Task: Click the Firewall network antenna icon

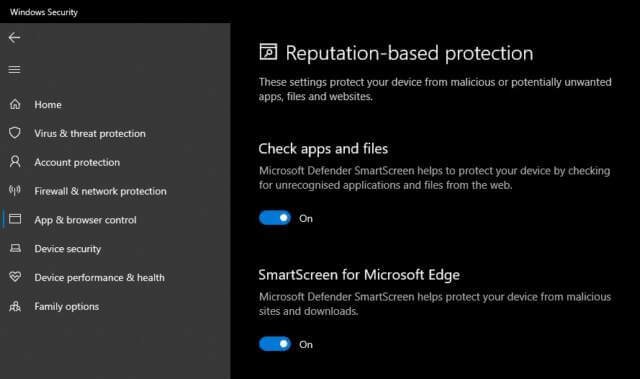Action: pos(15,190)
